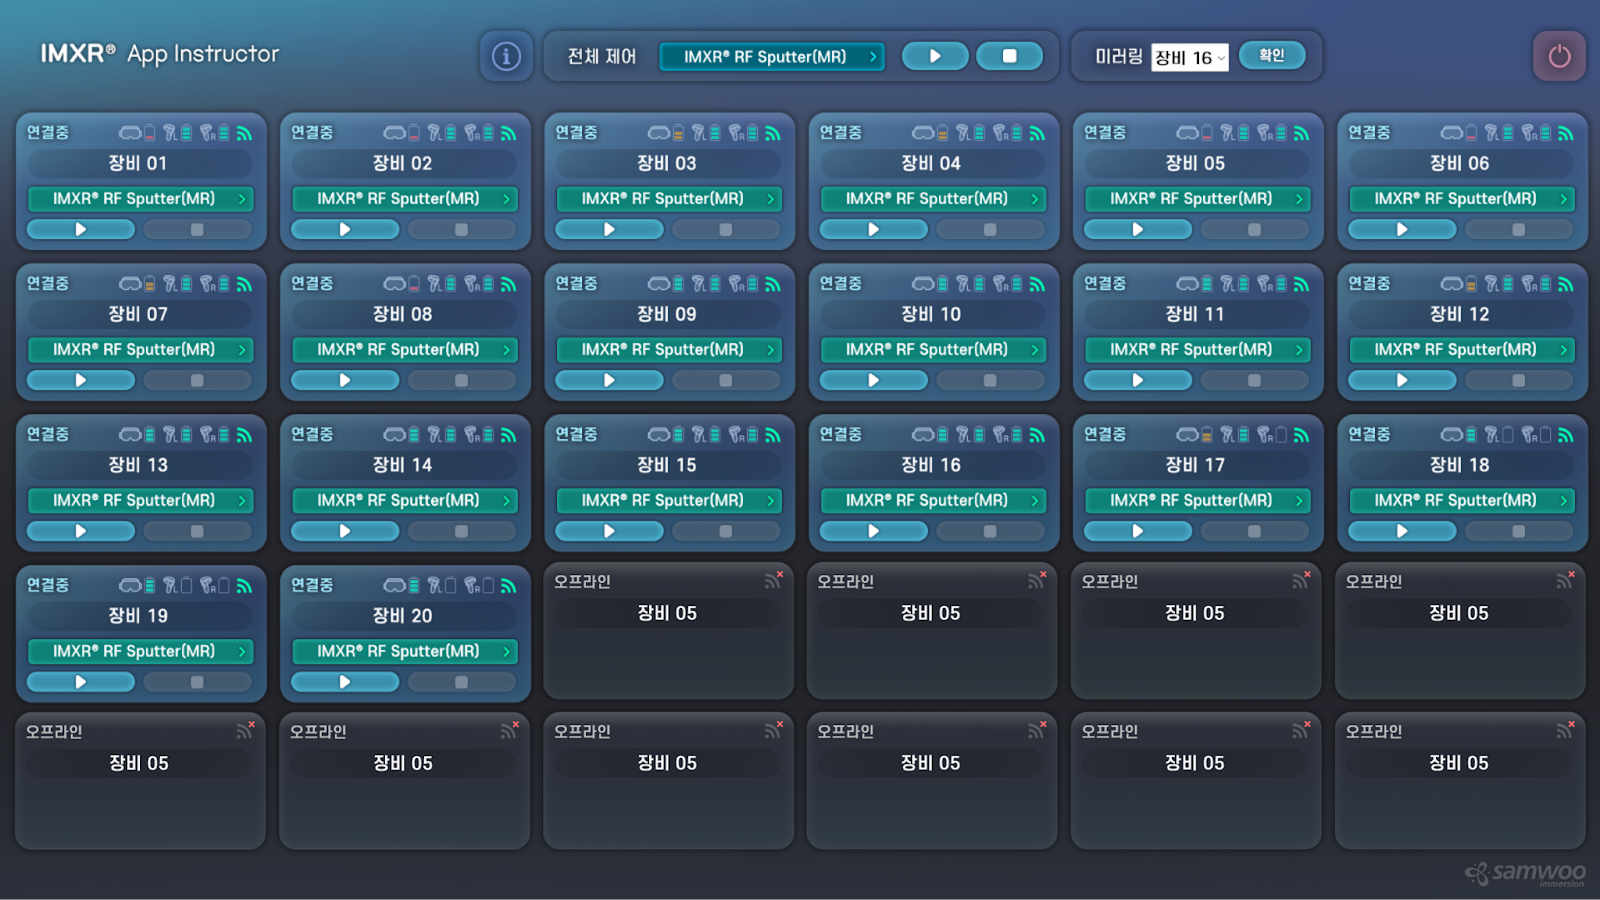Stop playback on 장비 11

pyautogui.click(x=1254, y=381)
